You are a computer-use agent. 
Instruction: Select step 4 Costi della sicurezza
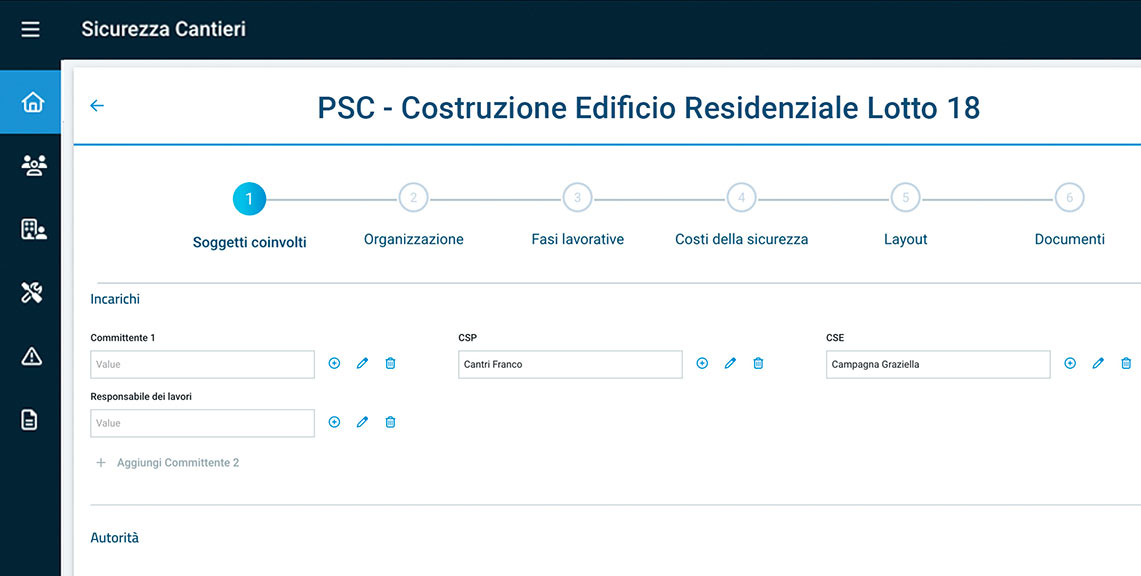(x=742, y=197)
